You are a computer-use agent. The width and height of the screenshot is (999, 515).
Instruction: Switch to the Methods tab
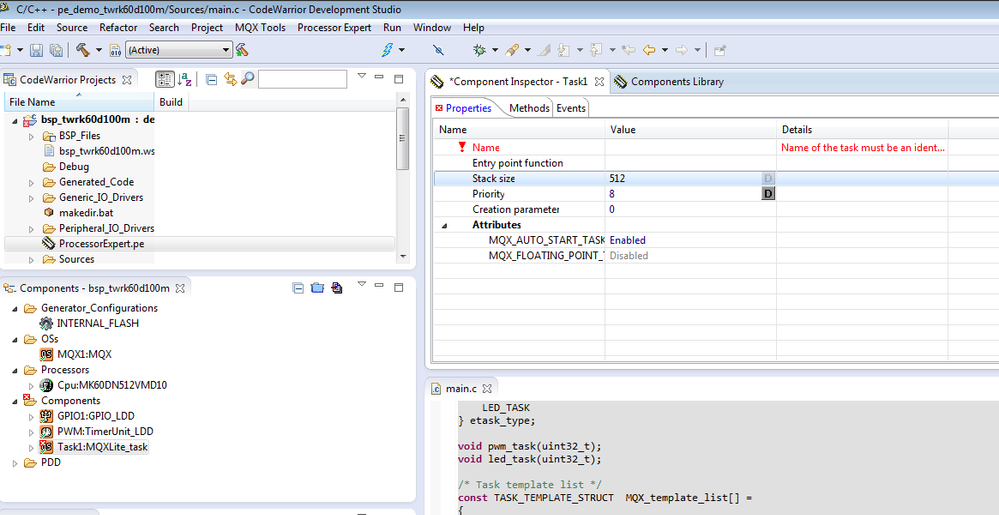click(529, 108)
